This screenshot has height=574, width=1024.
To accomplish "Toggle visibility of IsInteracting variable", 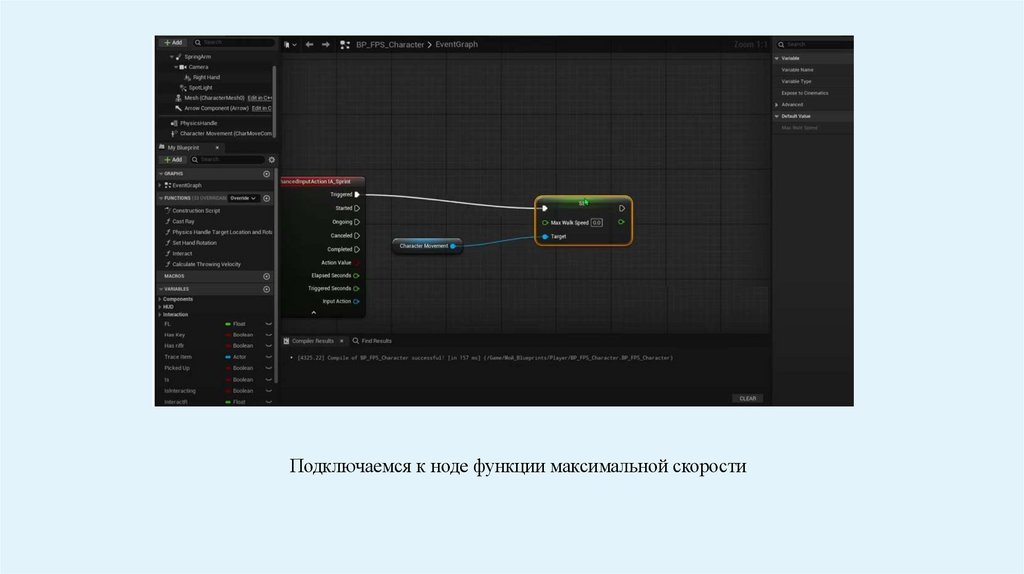I will [268, 391].
